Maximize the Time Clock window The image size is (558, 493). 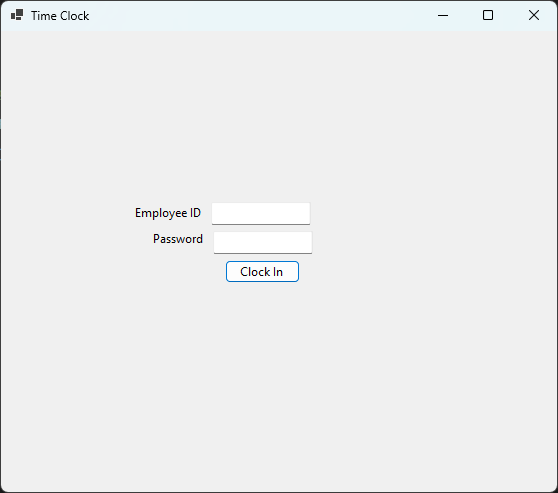tap(488, 15)
